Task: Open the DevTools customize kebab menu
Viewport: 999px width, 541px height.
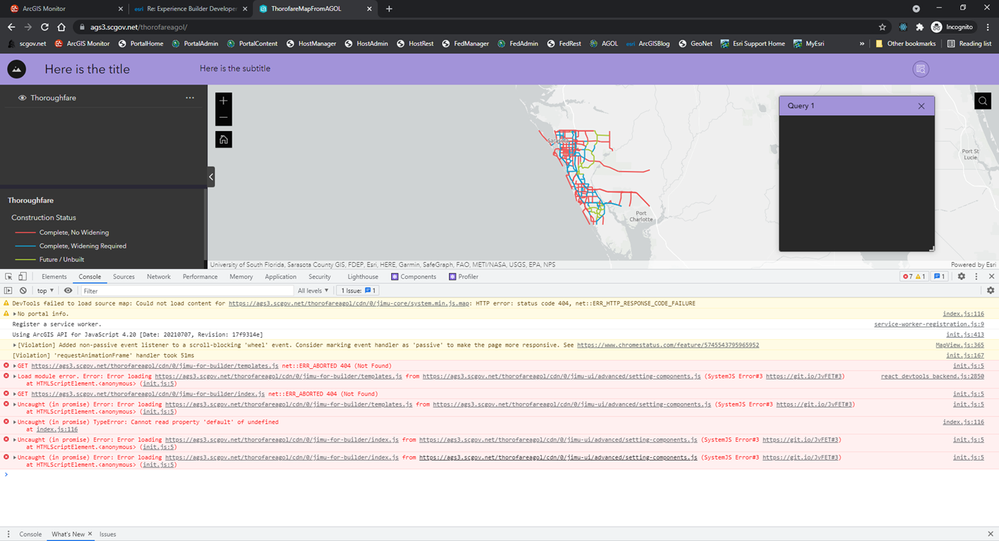Action: (x=976, y=277)
